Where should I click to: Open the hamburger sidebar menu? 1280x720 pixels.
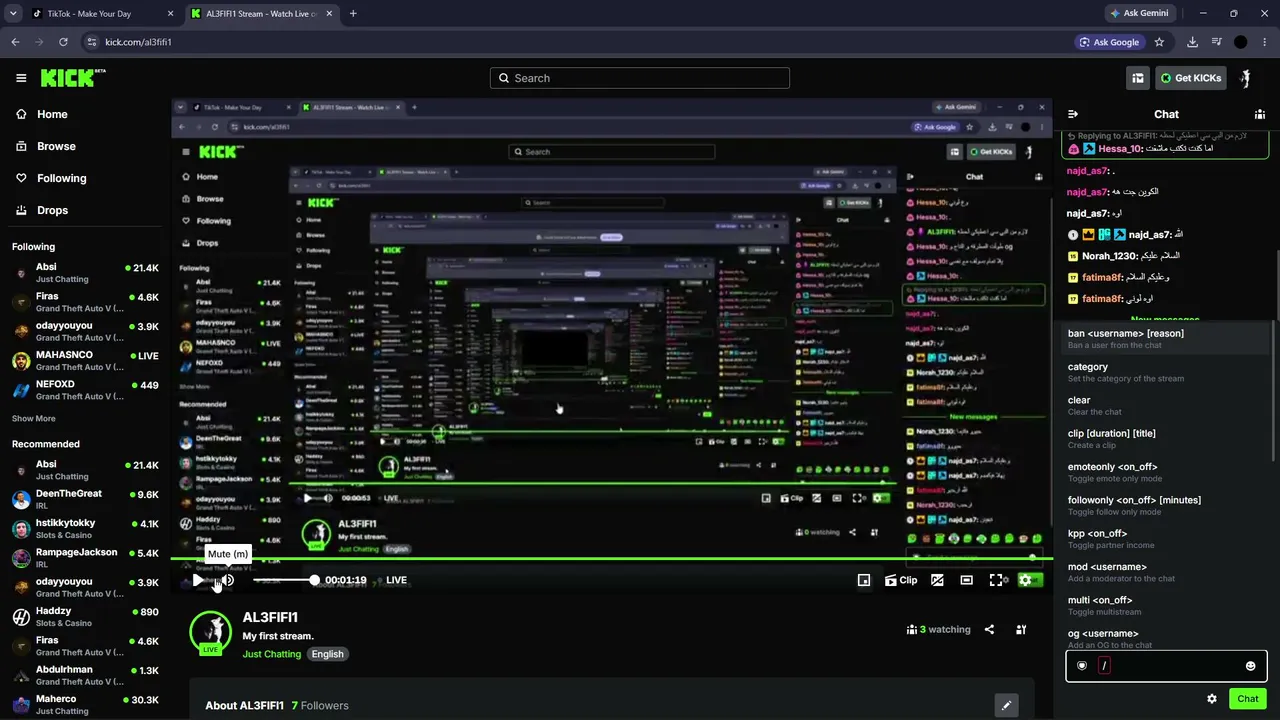(x=21, y=78)
